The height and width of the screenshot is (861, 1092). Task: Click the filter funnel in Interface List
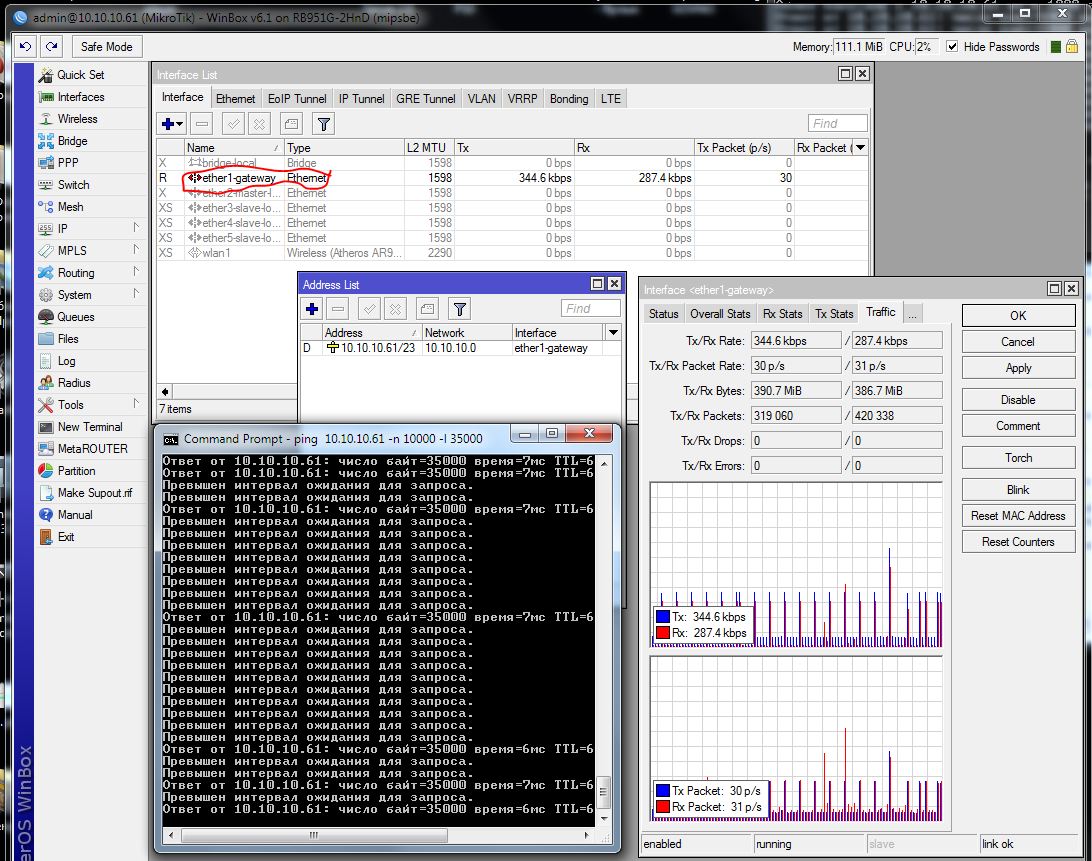coord(323,124)
